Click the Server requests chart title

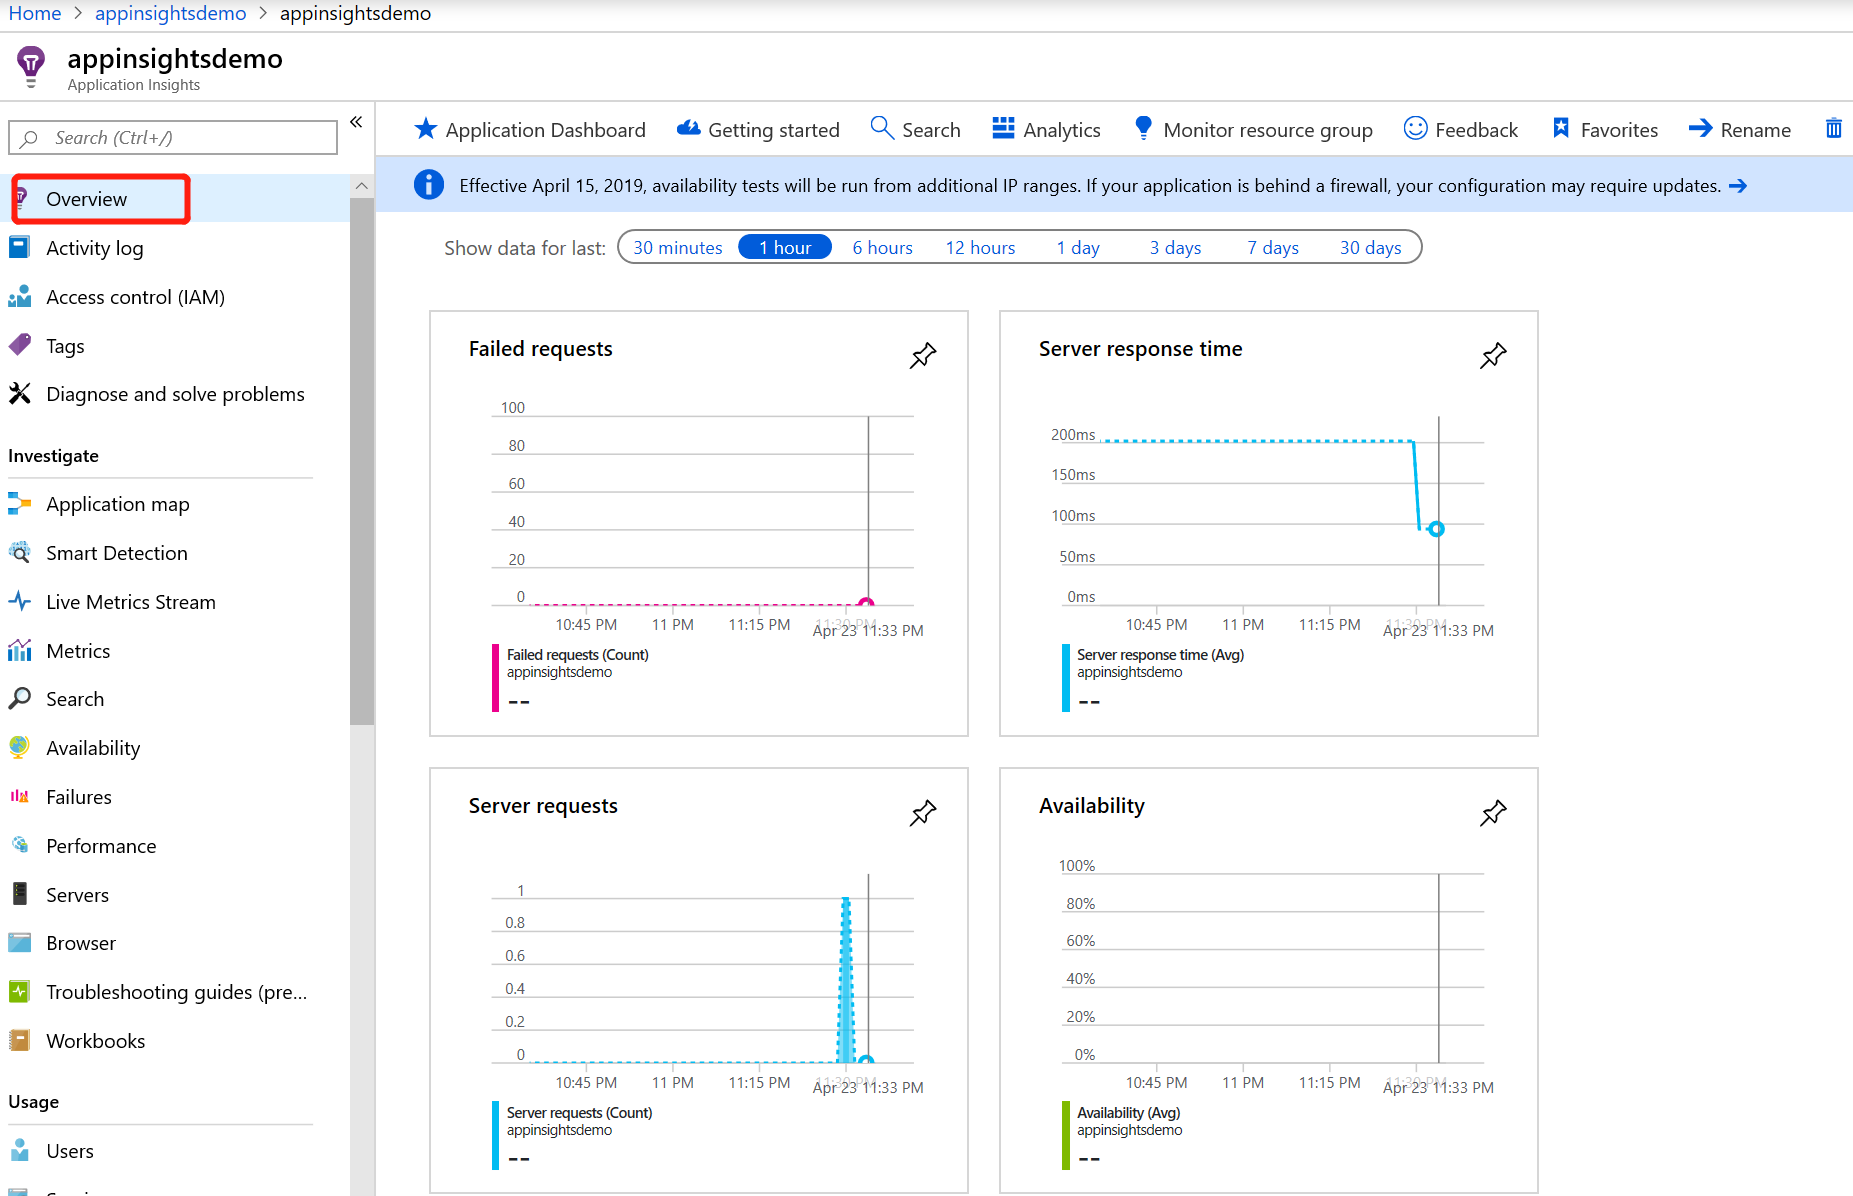pos(543,805)
